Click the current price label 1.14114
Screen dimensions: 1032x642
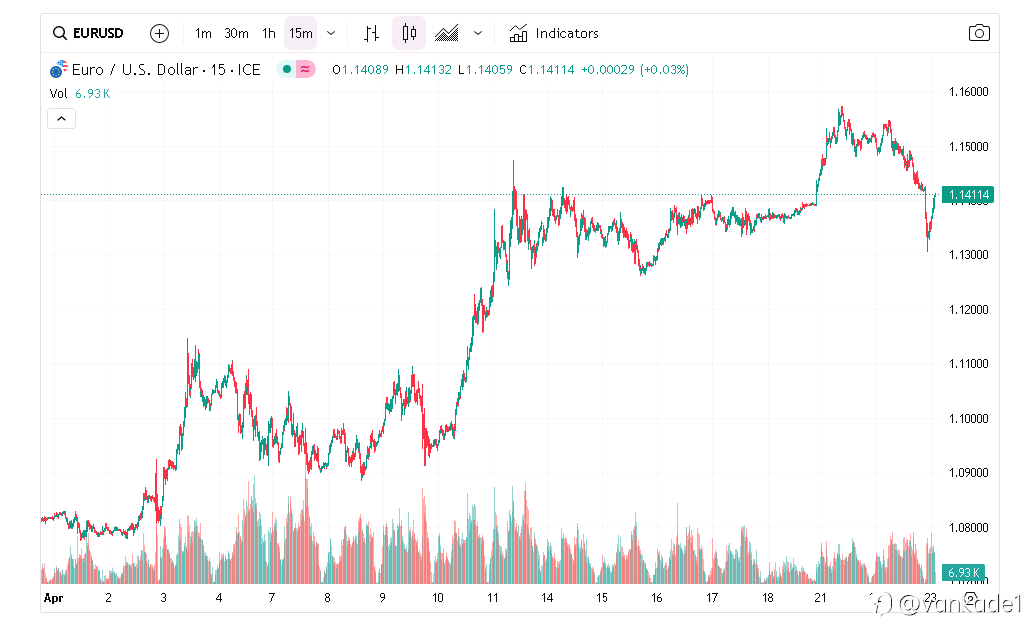pyautogui.click(x=968, y=195)
